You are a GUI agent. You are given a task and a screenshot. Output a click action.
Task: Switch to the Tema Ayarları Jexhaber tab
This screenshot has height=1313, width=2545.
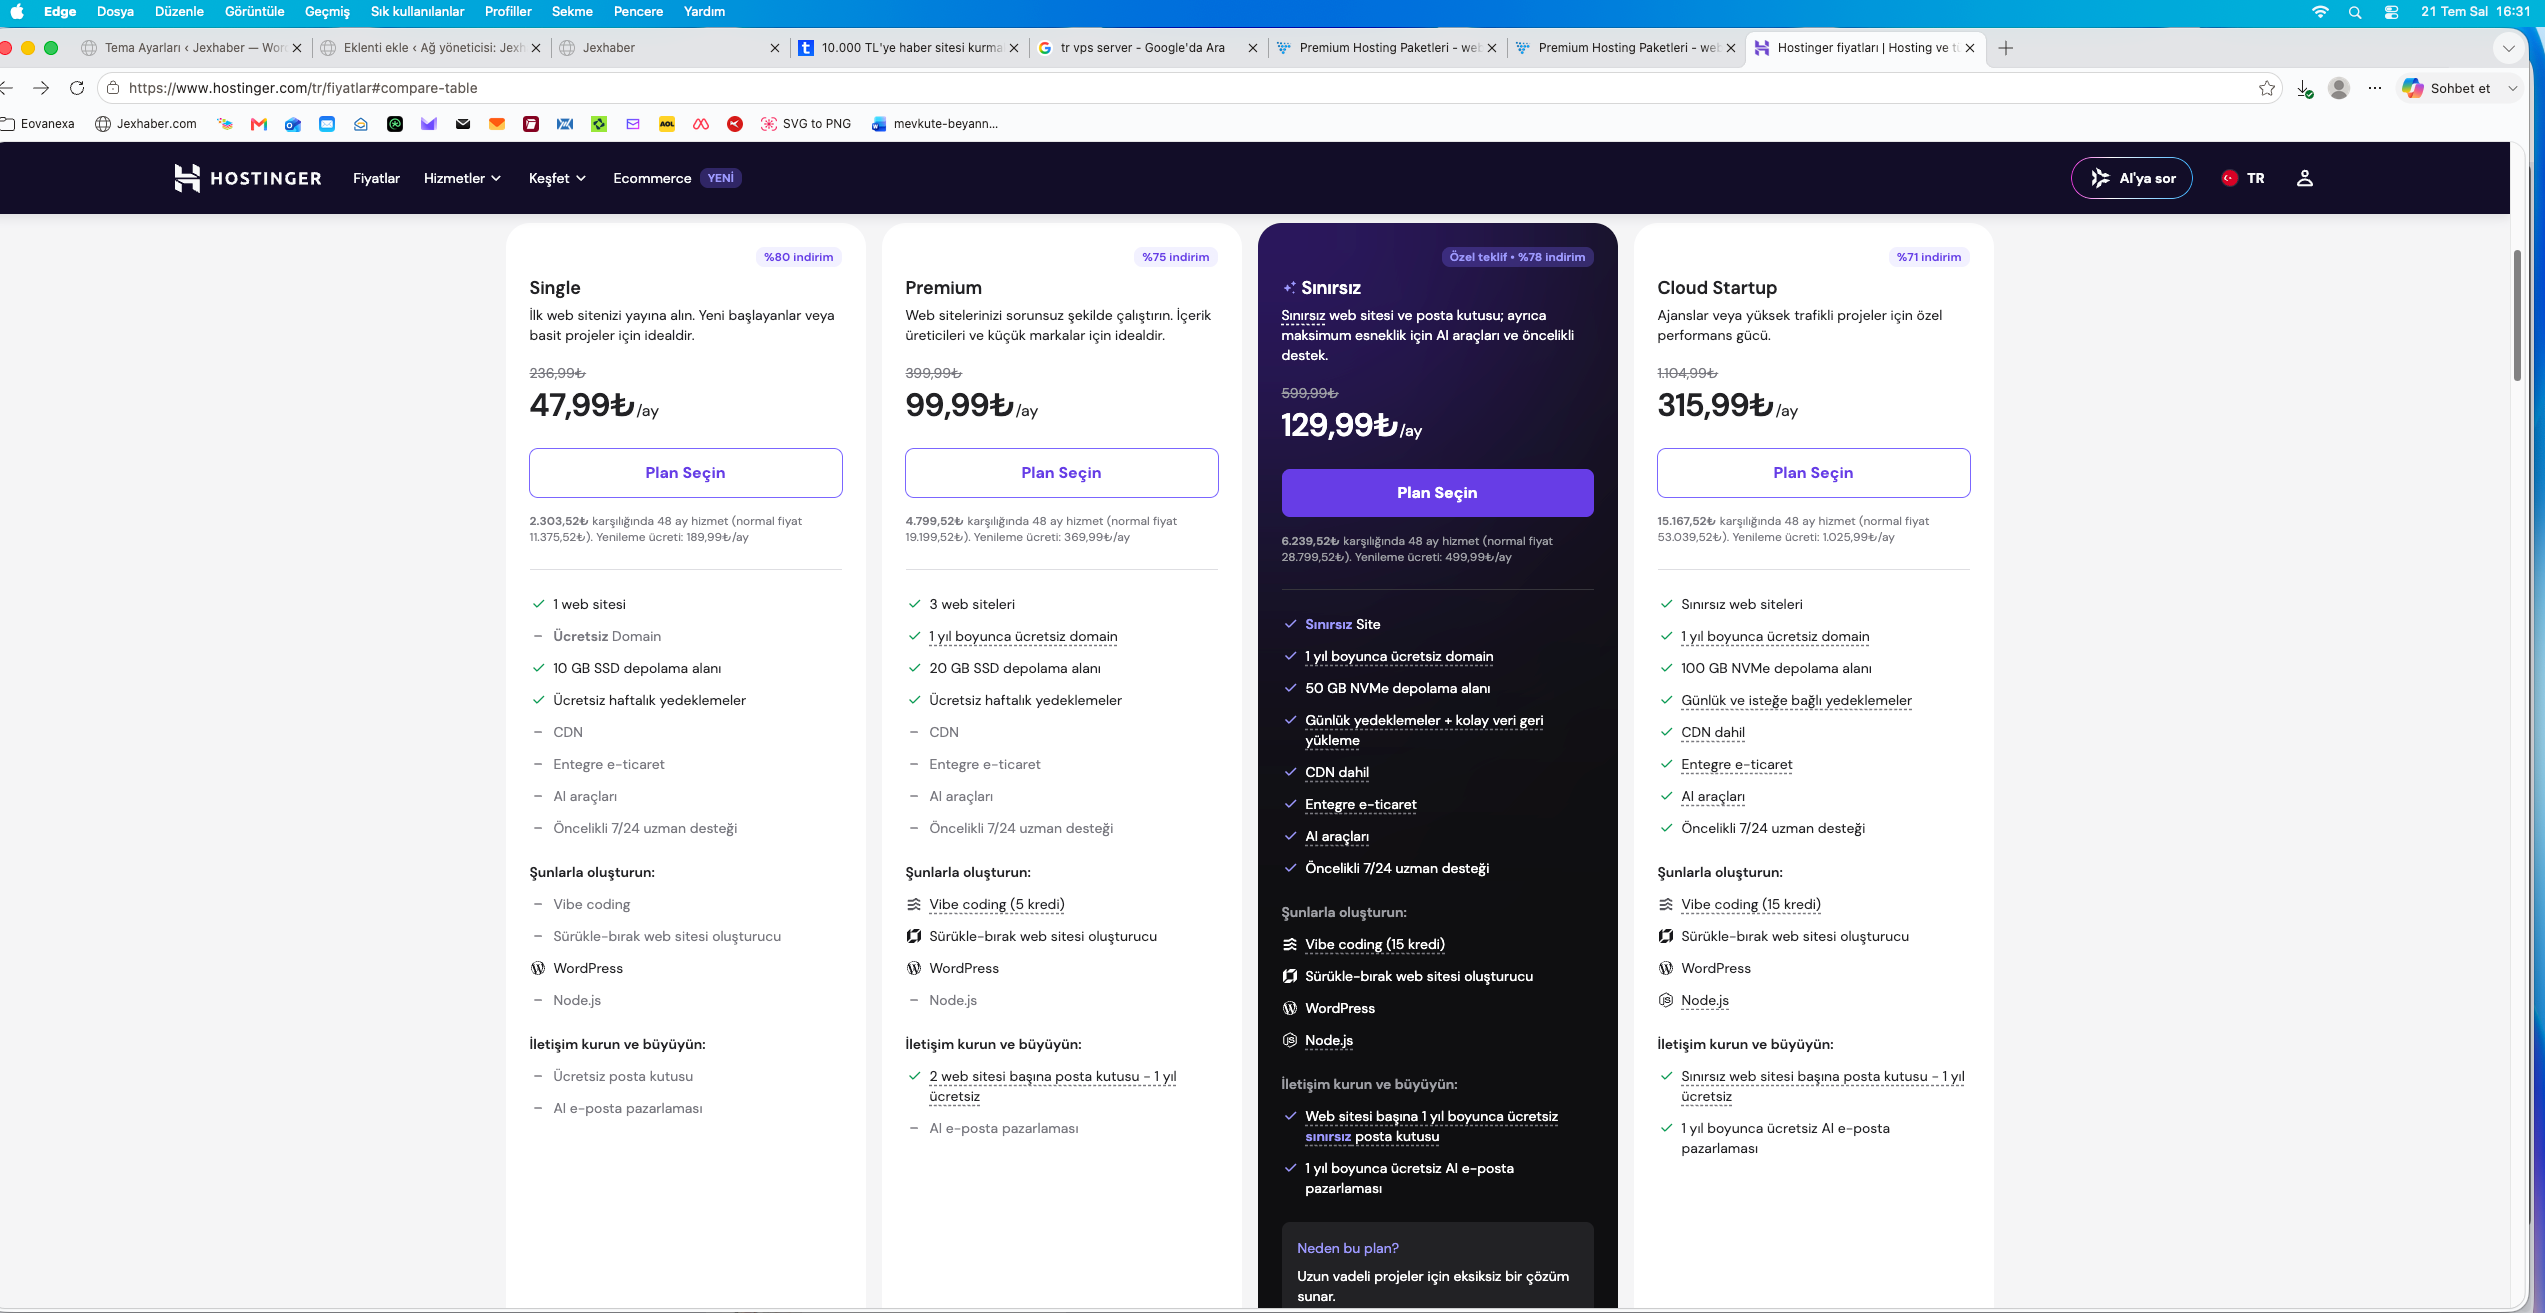pos(191,48)
